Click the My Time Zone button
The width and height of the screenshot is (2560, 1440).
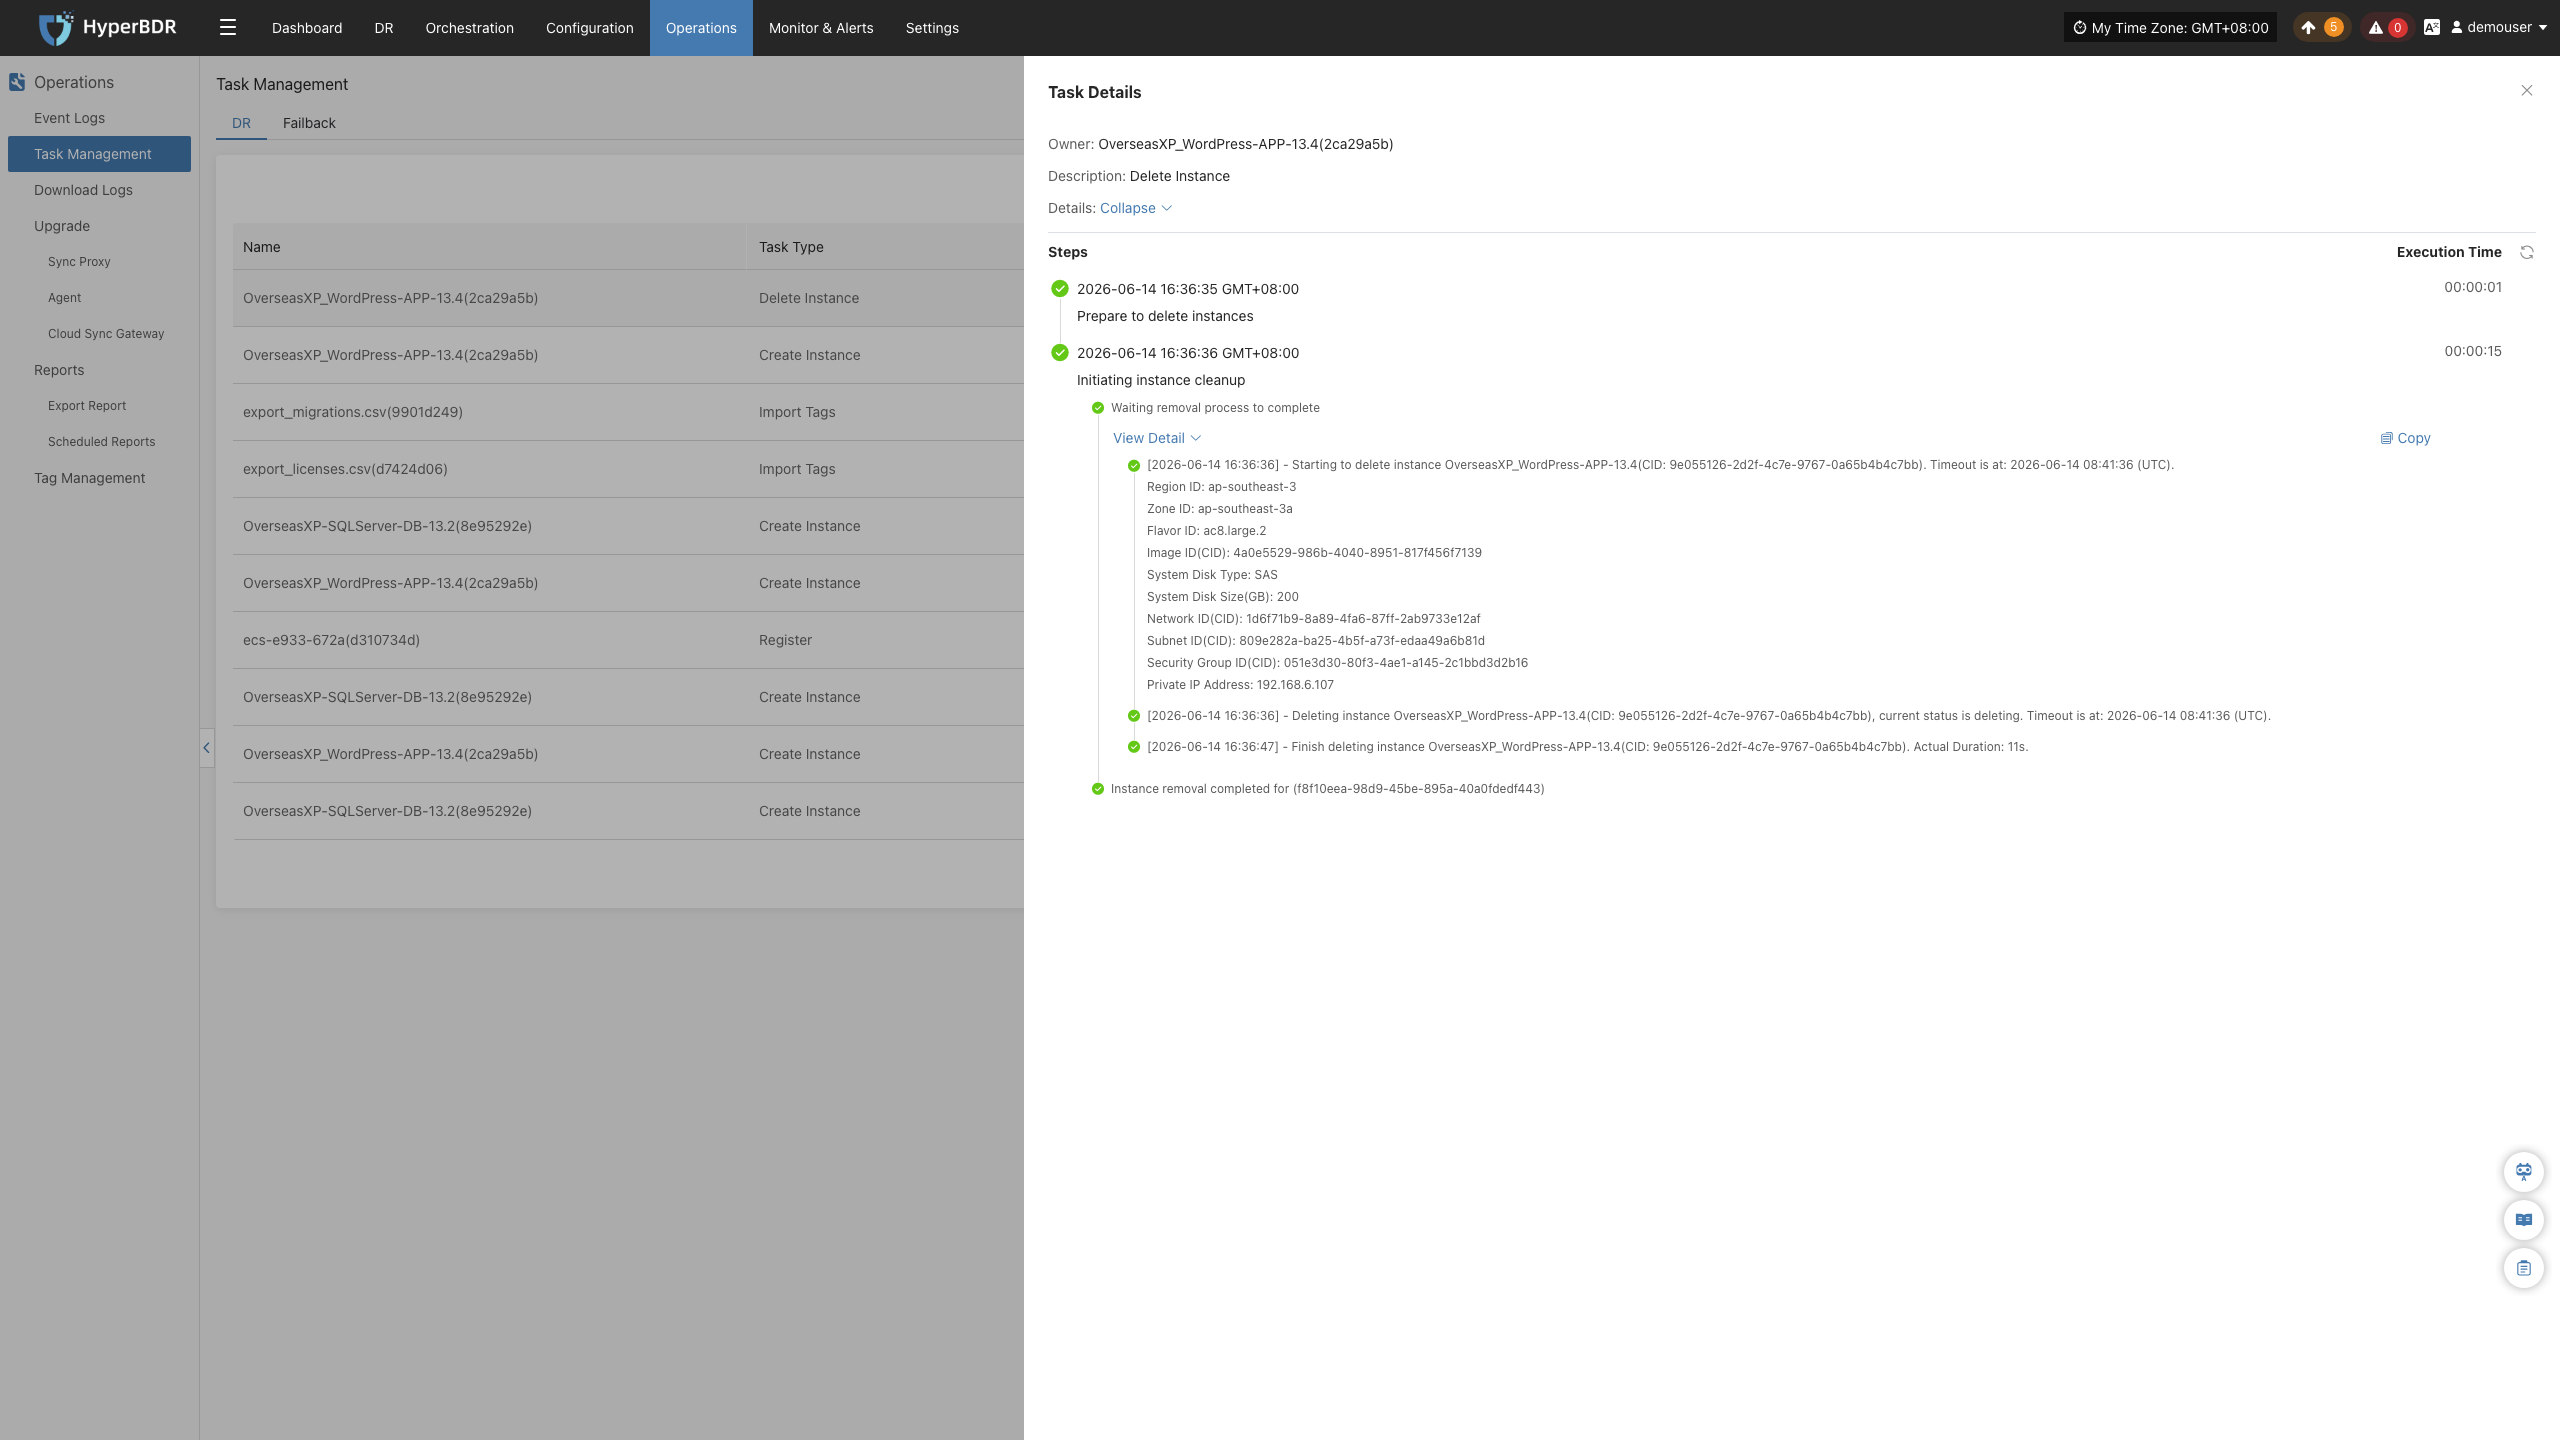pos(2169,27)
